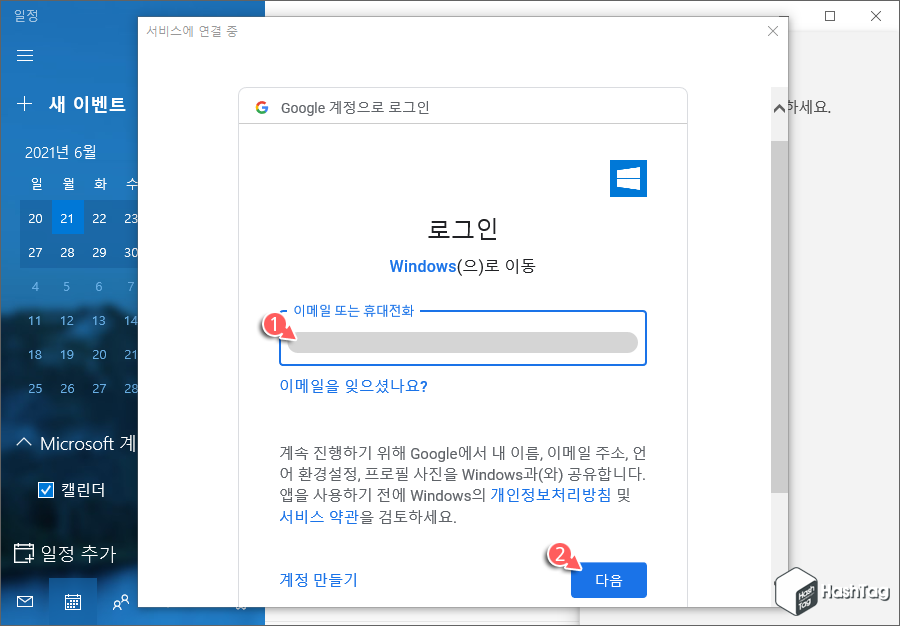The height and width of the screenshot is (626, 900).
Task: Open the hamburger navigation menu
Action: coord(25,56)
